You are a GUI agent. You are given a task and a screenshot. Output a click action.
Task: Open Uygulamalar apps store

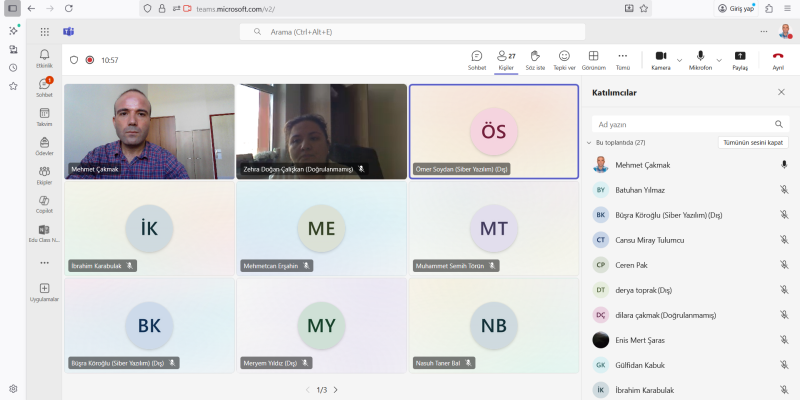coord(44,292)
